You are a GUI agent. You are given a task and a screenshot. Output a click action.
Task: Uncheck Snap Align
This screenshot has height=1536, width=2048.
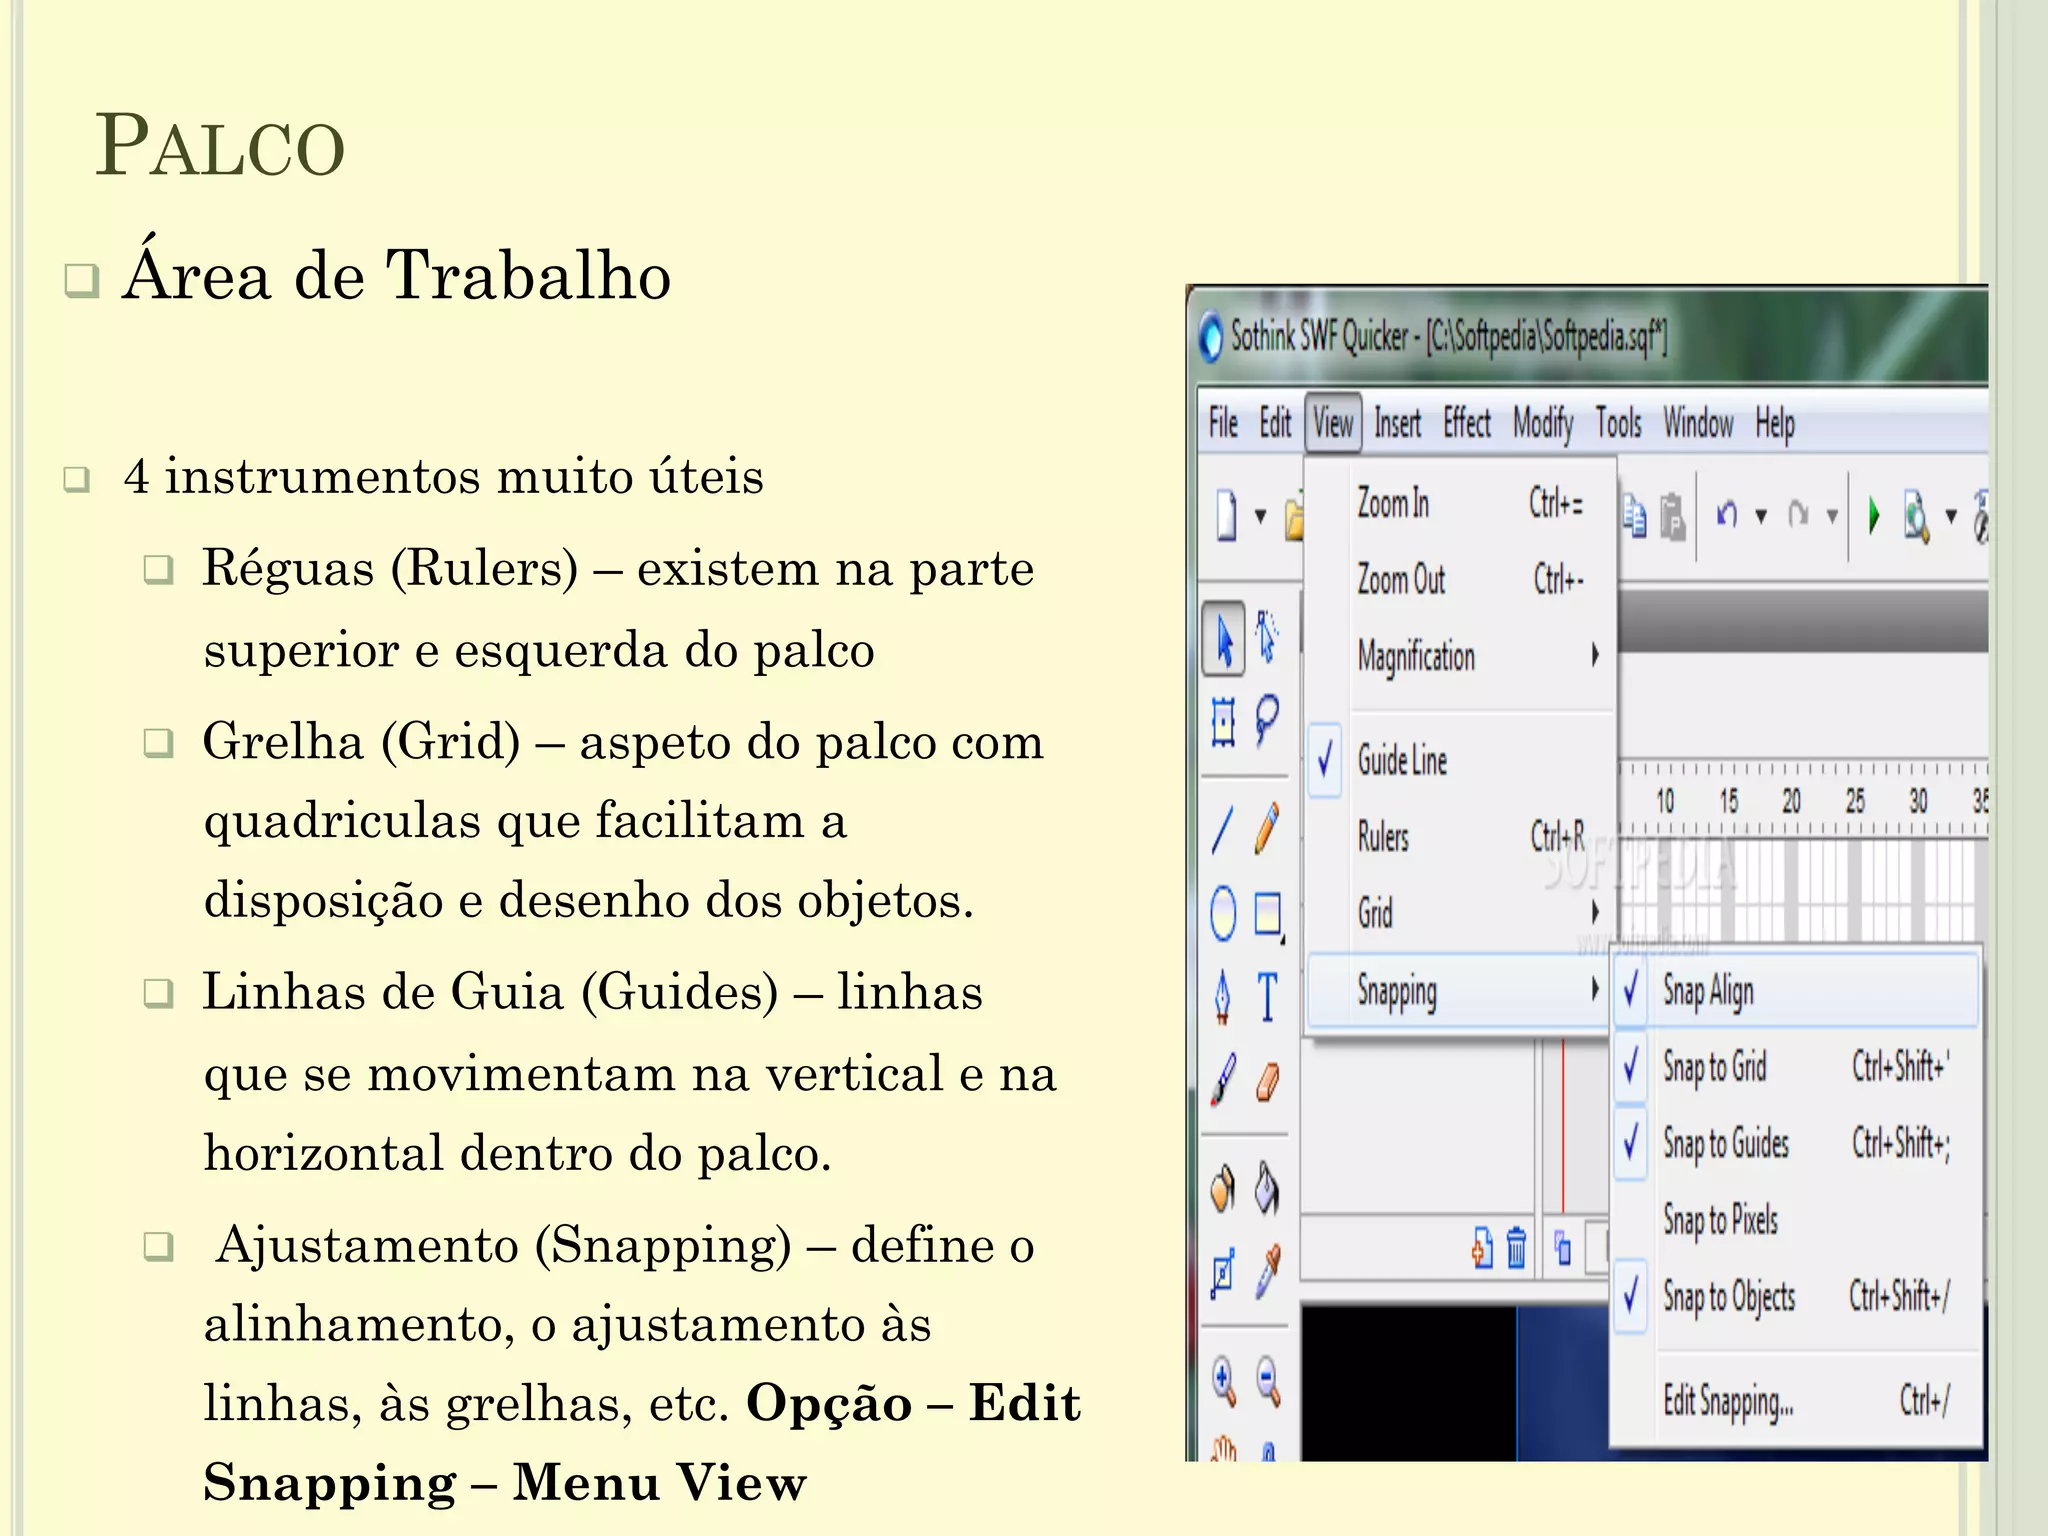click(1796, 990)
